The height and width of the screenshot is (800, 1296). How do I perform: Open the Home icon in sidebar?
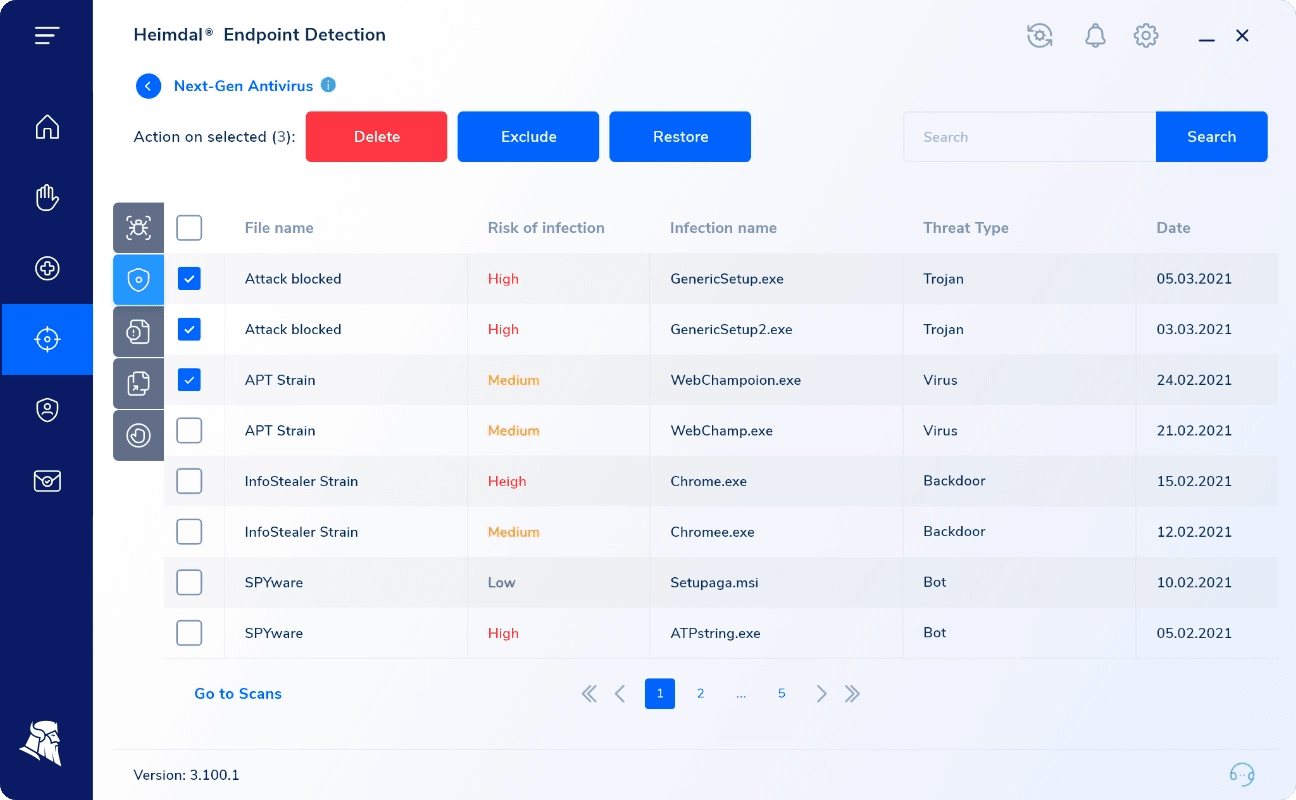[47, 127]
